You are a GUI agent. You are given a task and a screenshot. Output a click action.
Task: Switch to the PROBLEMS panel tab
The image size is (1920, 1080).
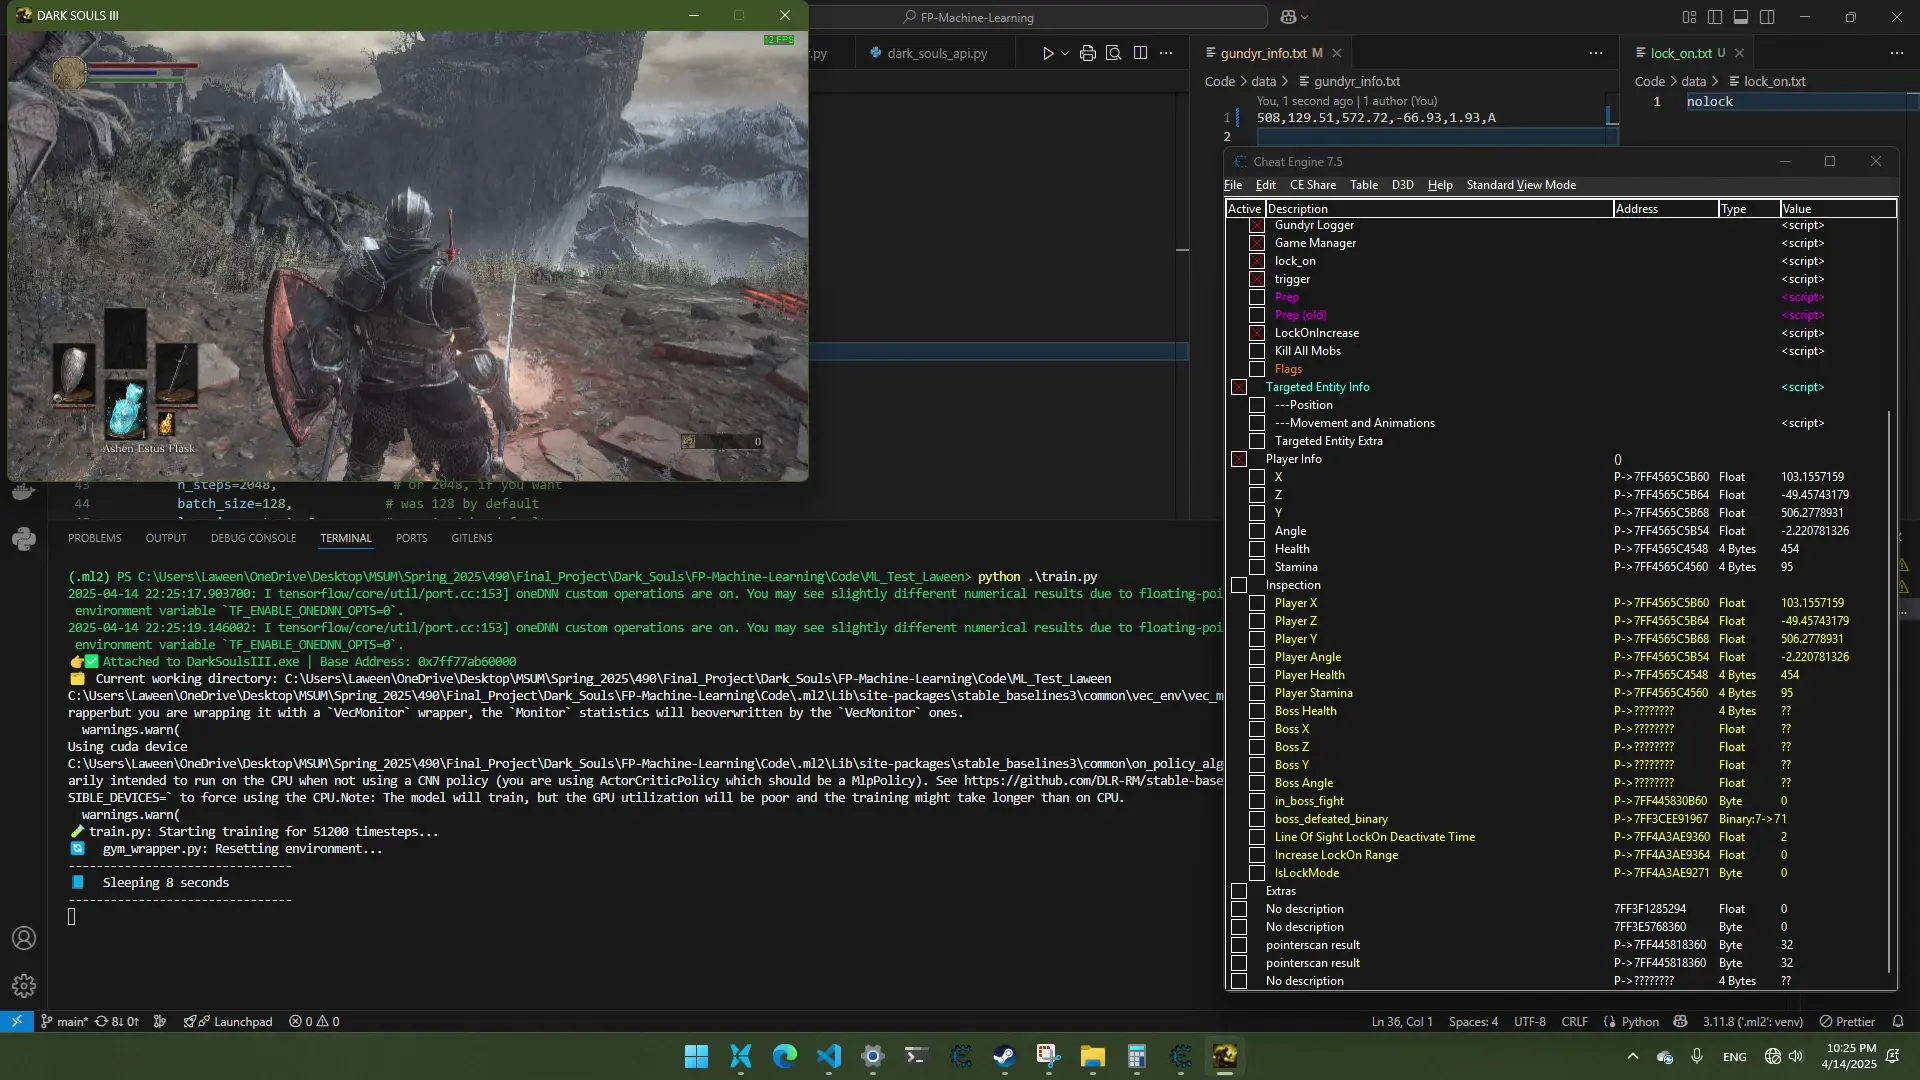tap(95, 538)
